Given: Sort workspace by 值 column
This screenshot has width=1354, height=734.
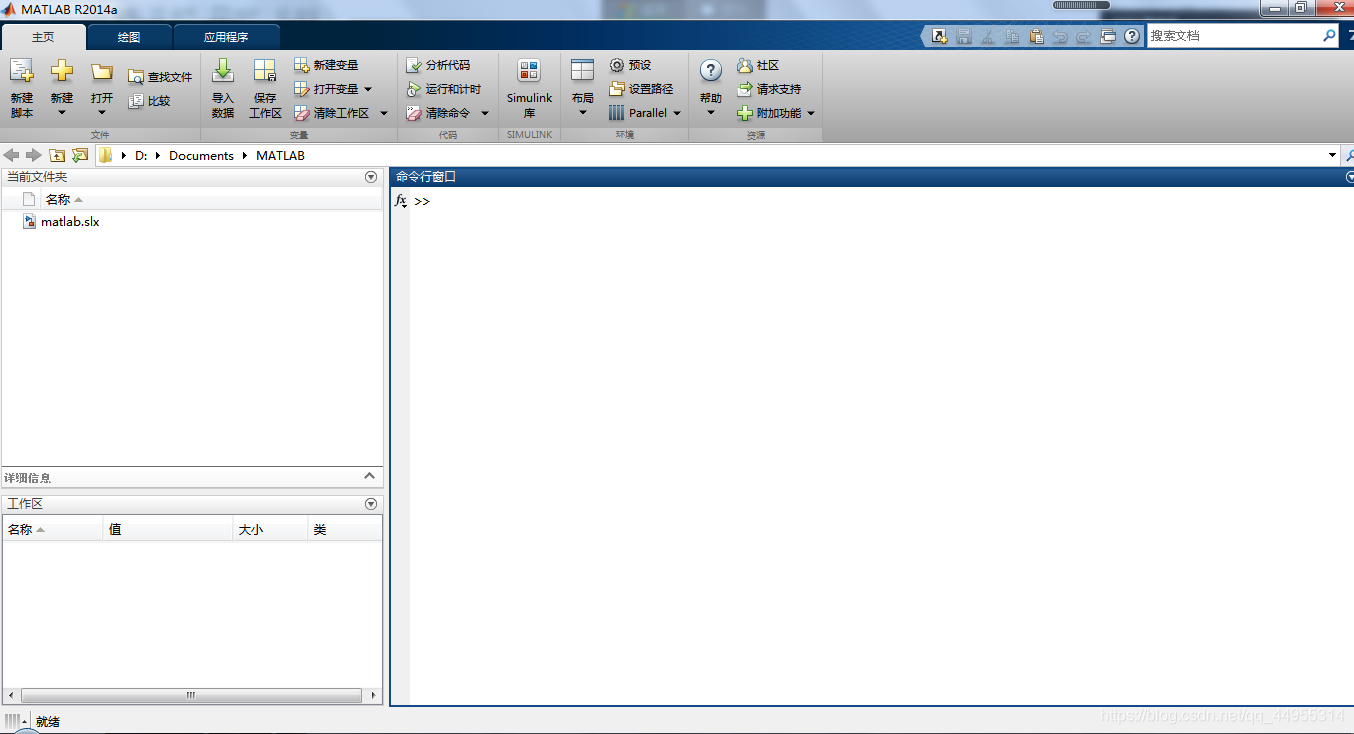Looking at the screenshot, I should 168,530.
